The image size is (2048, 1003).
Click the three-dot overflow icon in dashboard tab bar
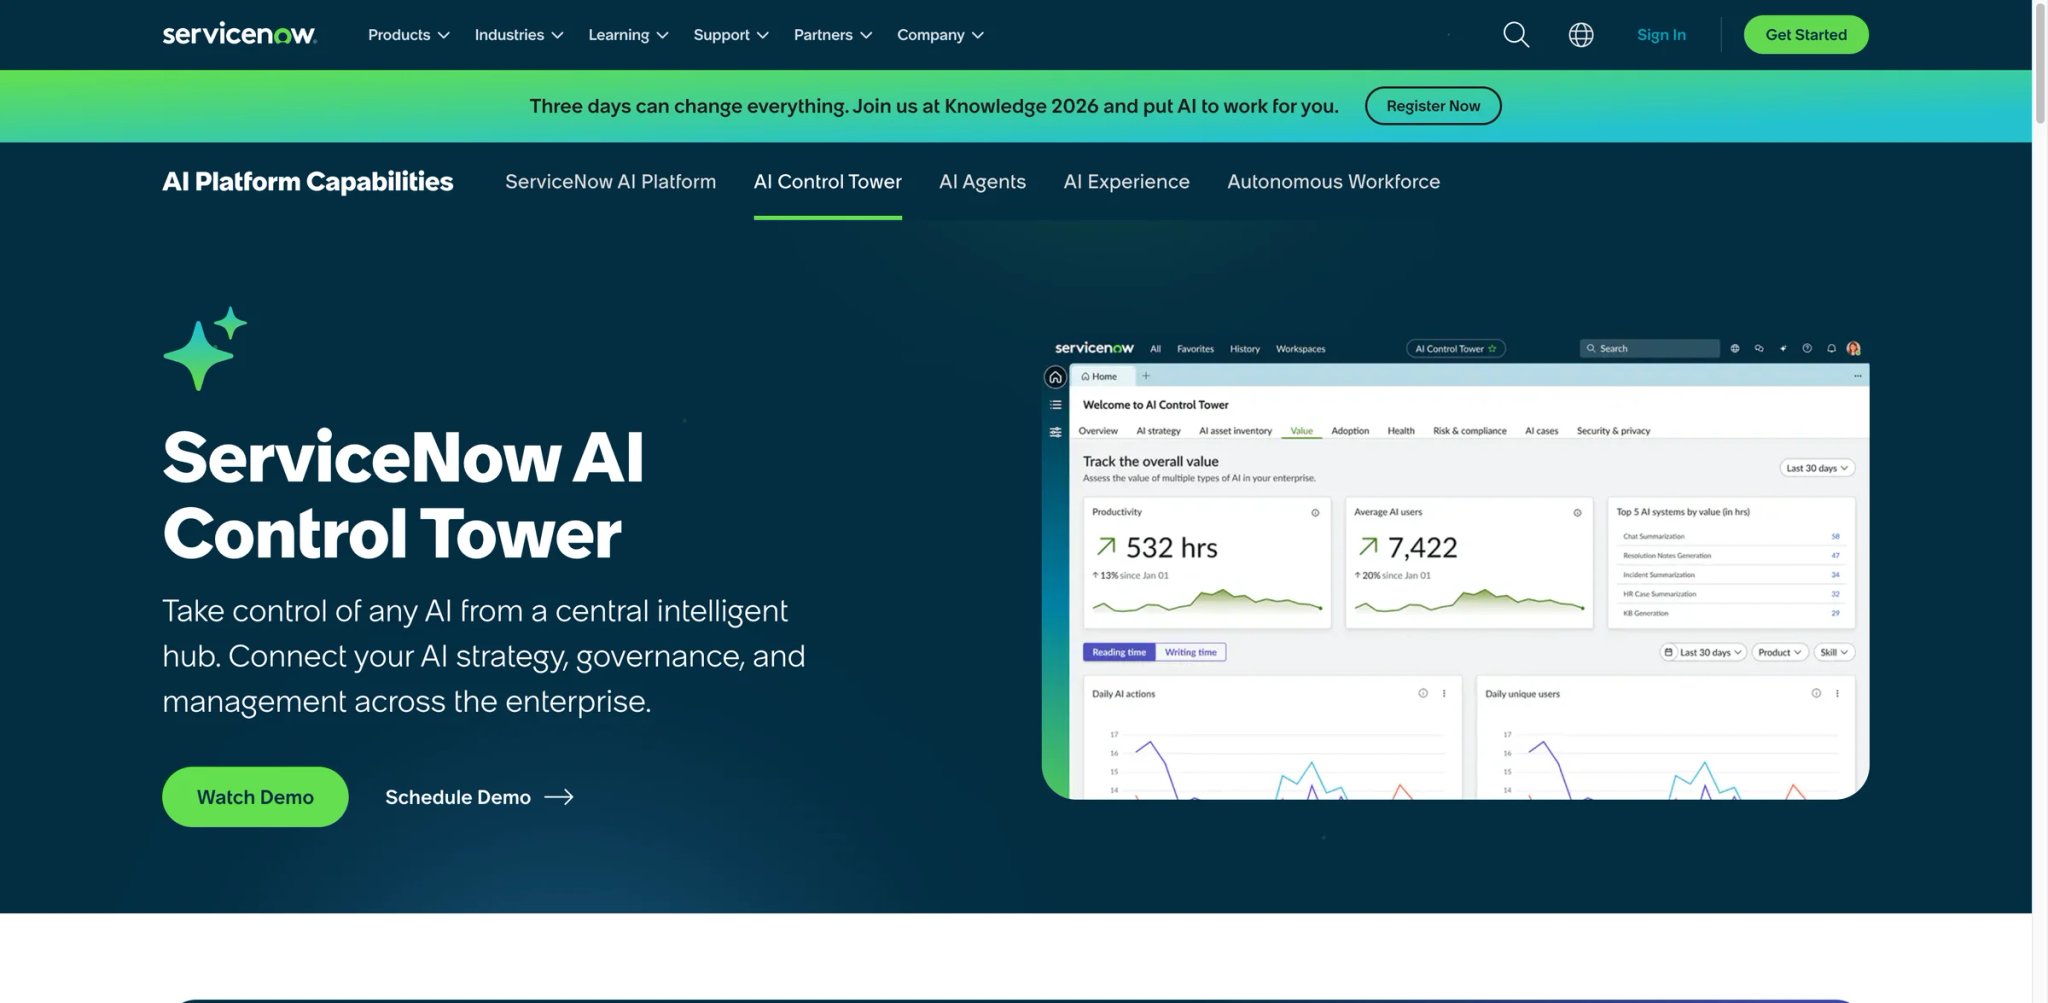(1858, 376)
